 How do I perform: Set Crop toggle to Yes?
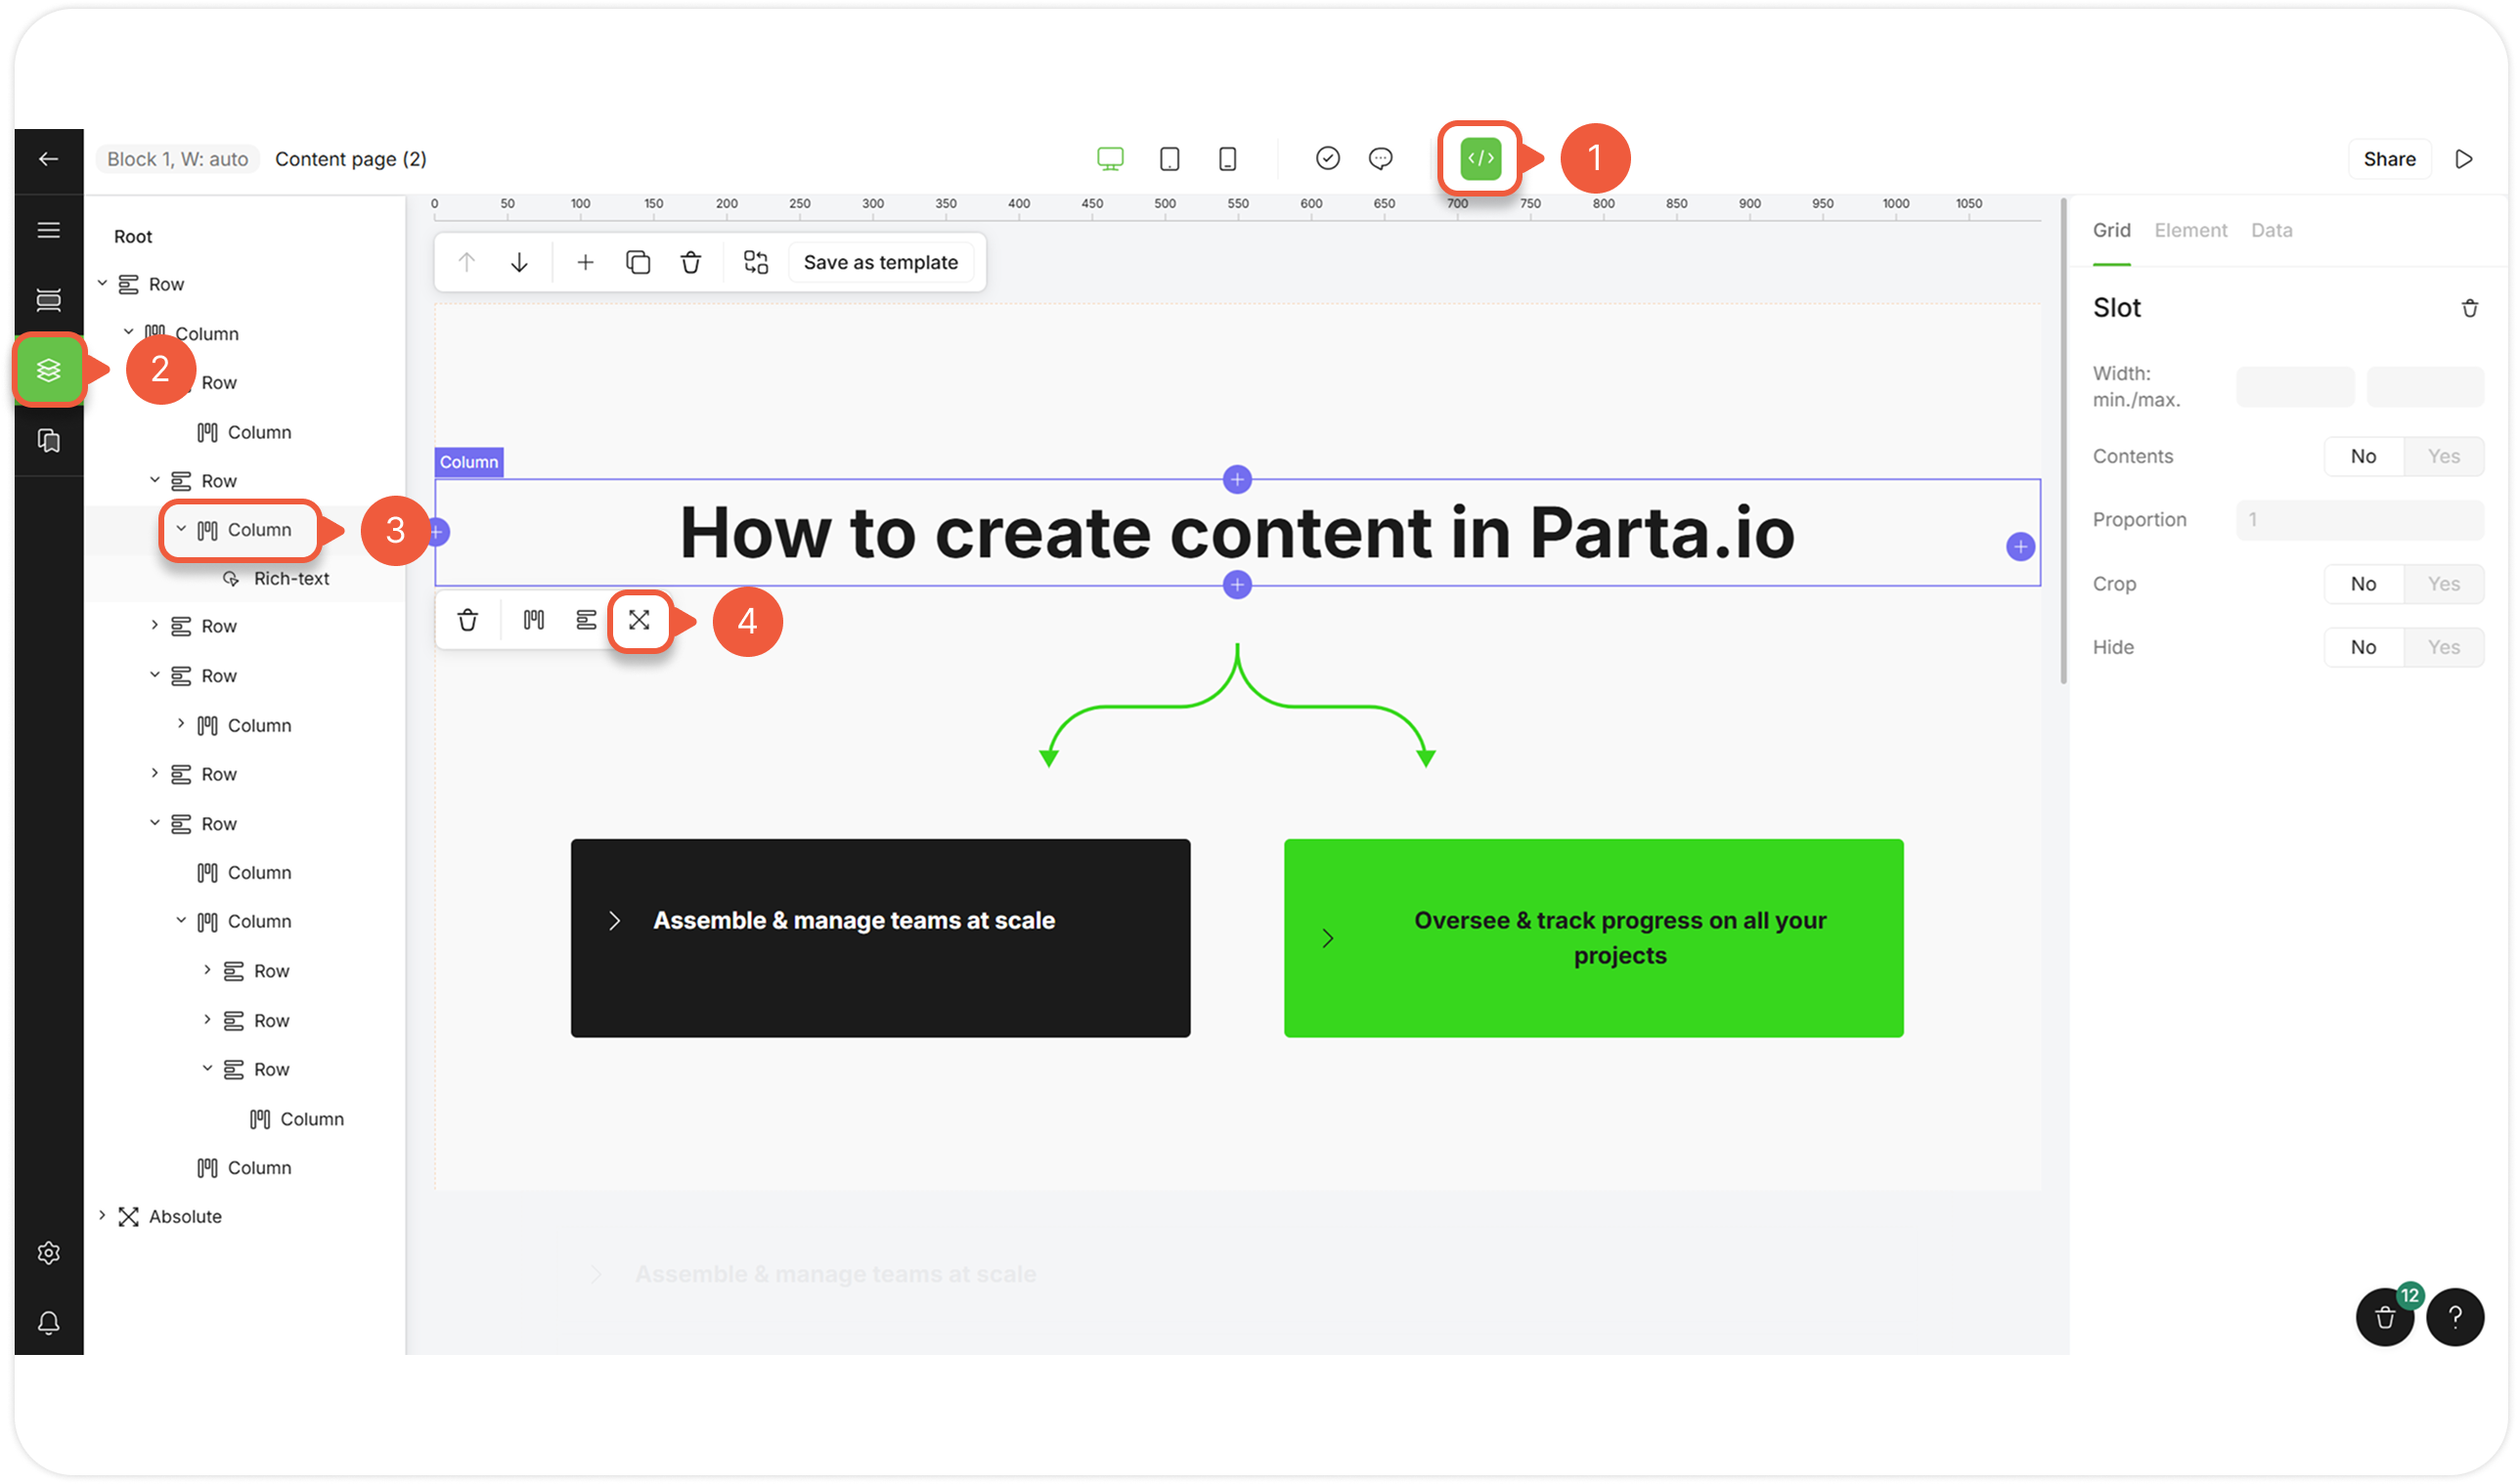2443,584
